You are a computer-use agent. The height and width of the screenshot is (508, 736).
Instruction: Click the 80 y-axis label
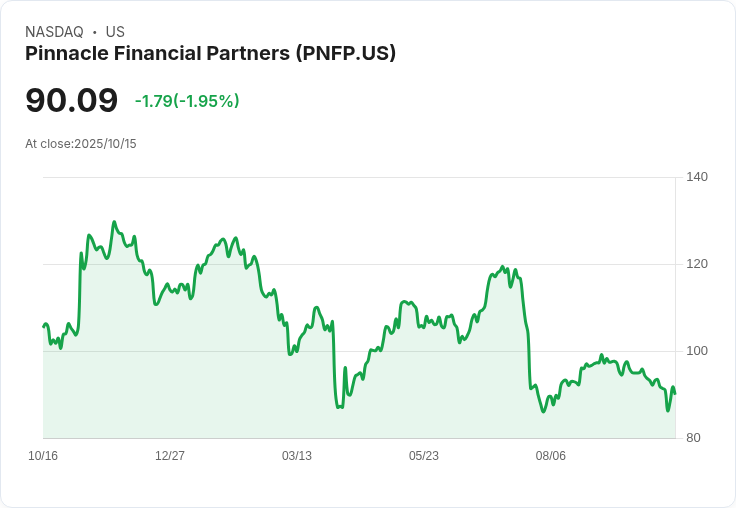click(694, 438)
